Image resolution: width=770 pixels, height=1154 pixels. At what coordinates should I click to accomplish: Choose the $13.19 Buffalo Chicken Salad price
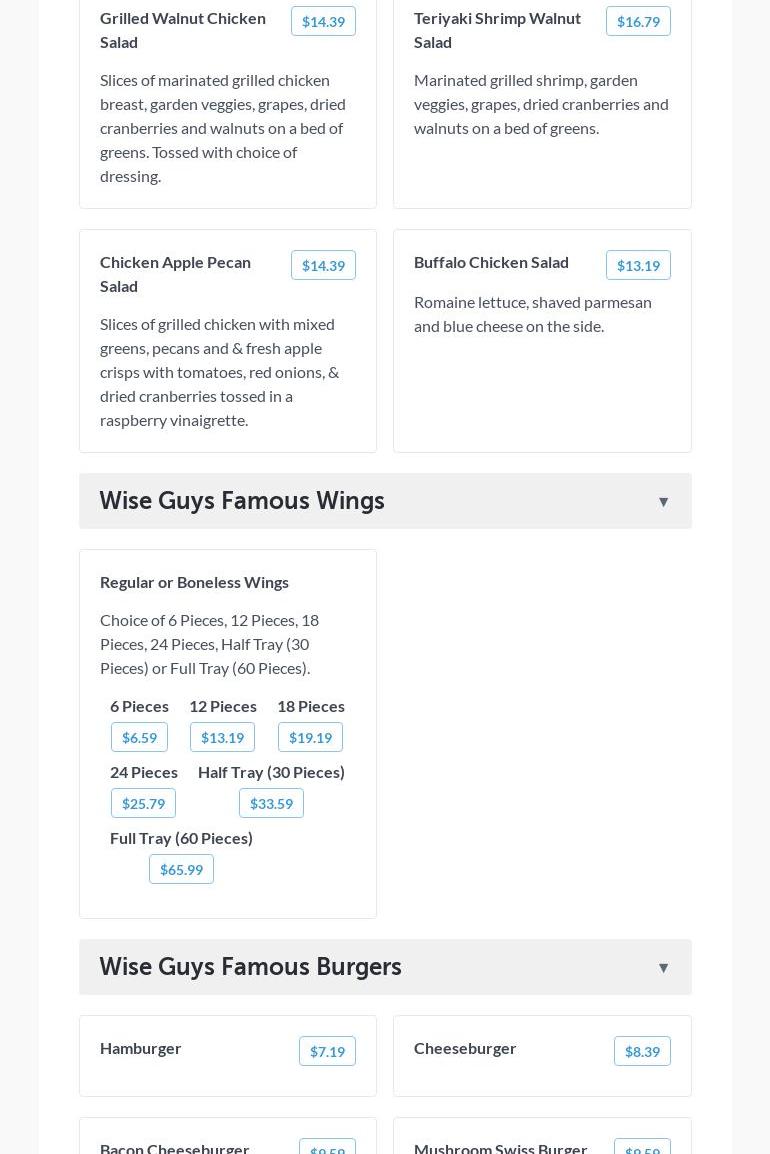(x=638, y=265)
